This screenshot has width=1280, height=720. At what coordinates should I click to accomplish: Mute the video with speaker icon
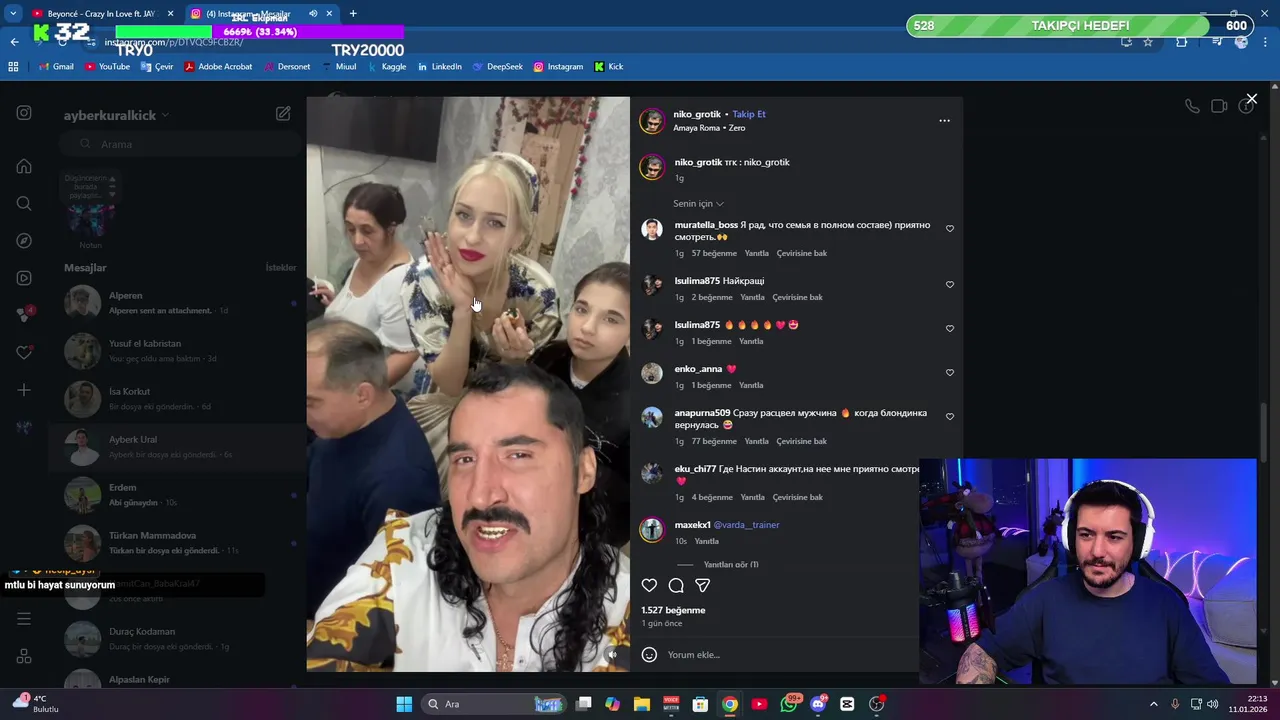point(612,655)
